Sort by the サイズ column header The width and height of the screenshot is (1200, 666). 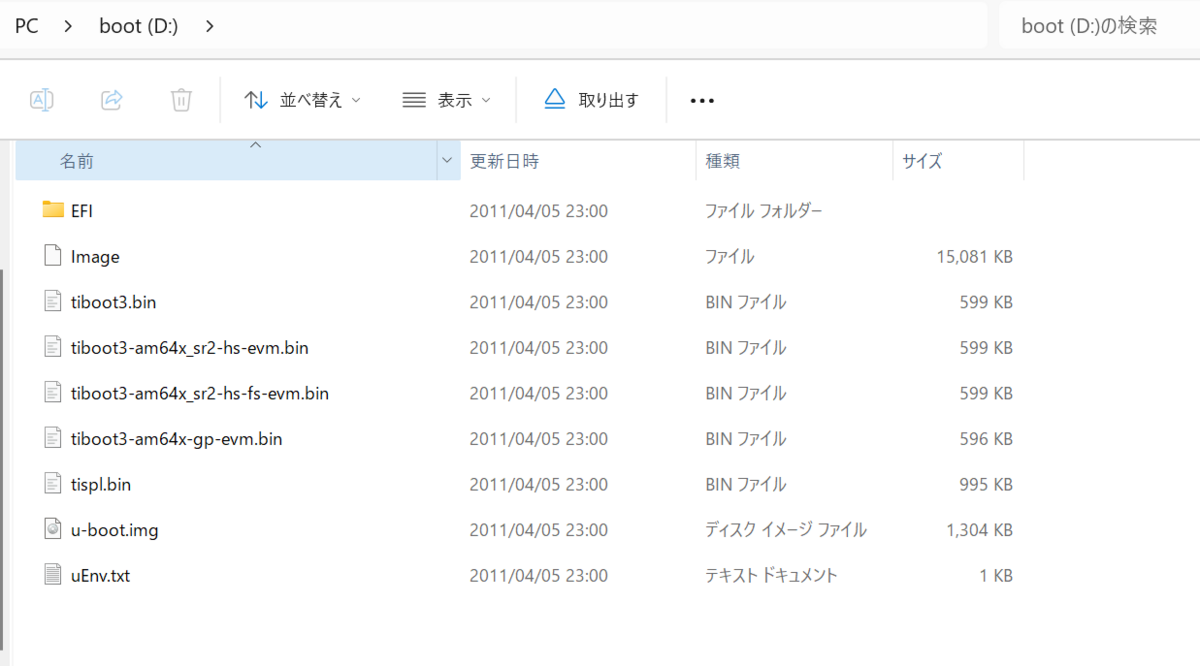click(958, 161)
